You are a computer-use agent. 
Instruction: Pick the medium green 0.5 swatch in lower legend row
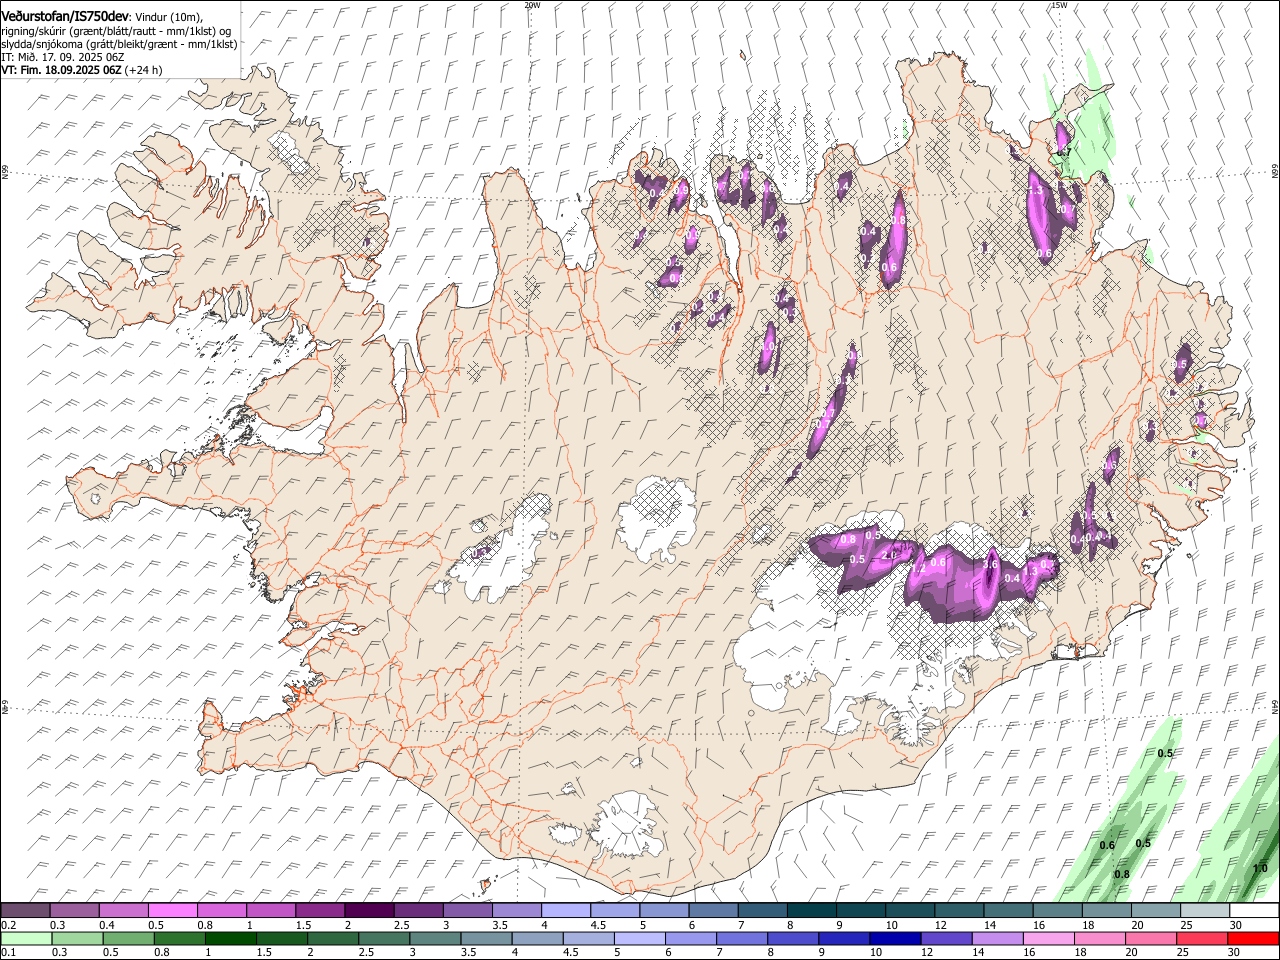point(128,938)
